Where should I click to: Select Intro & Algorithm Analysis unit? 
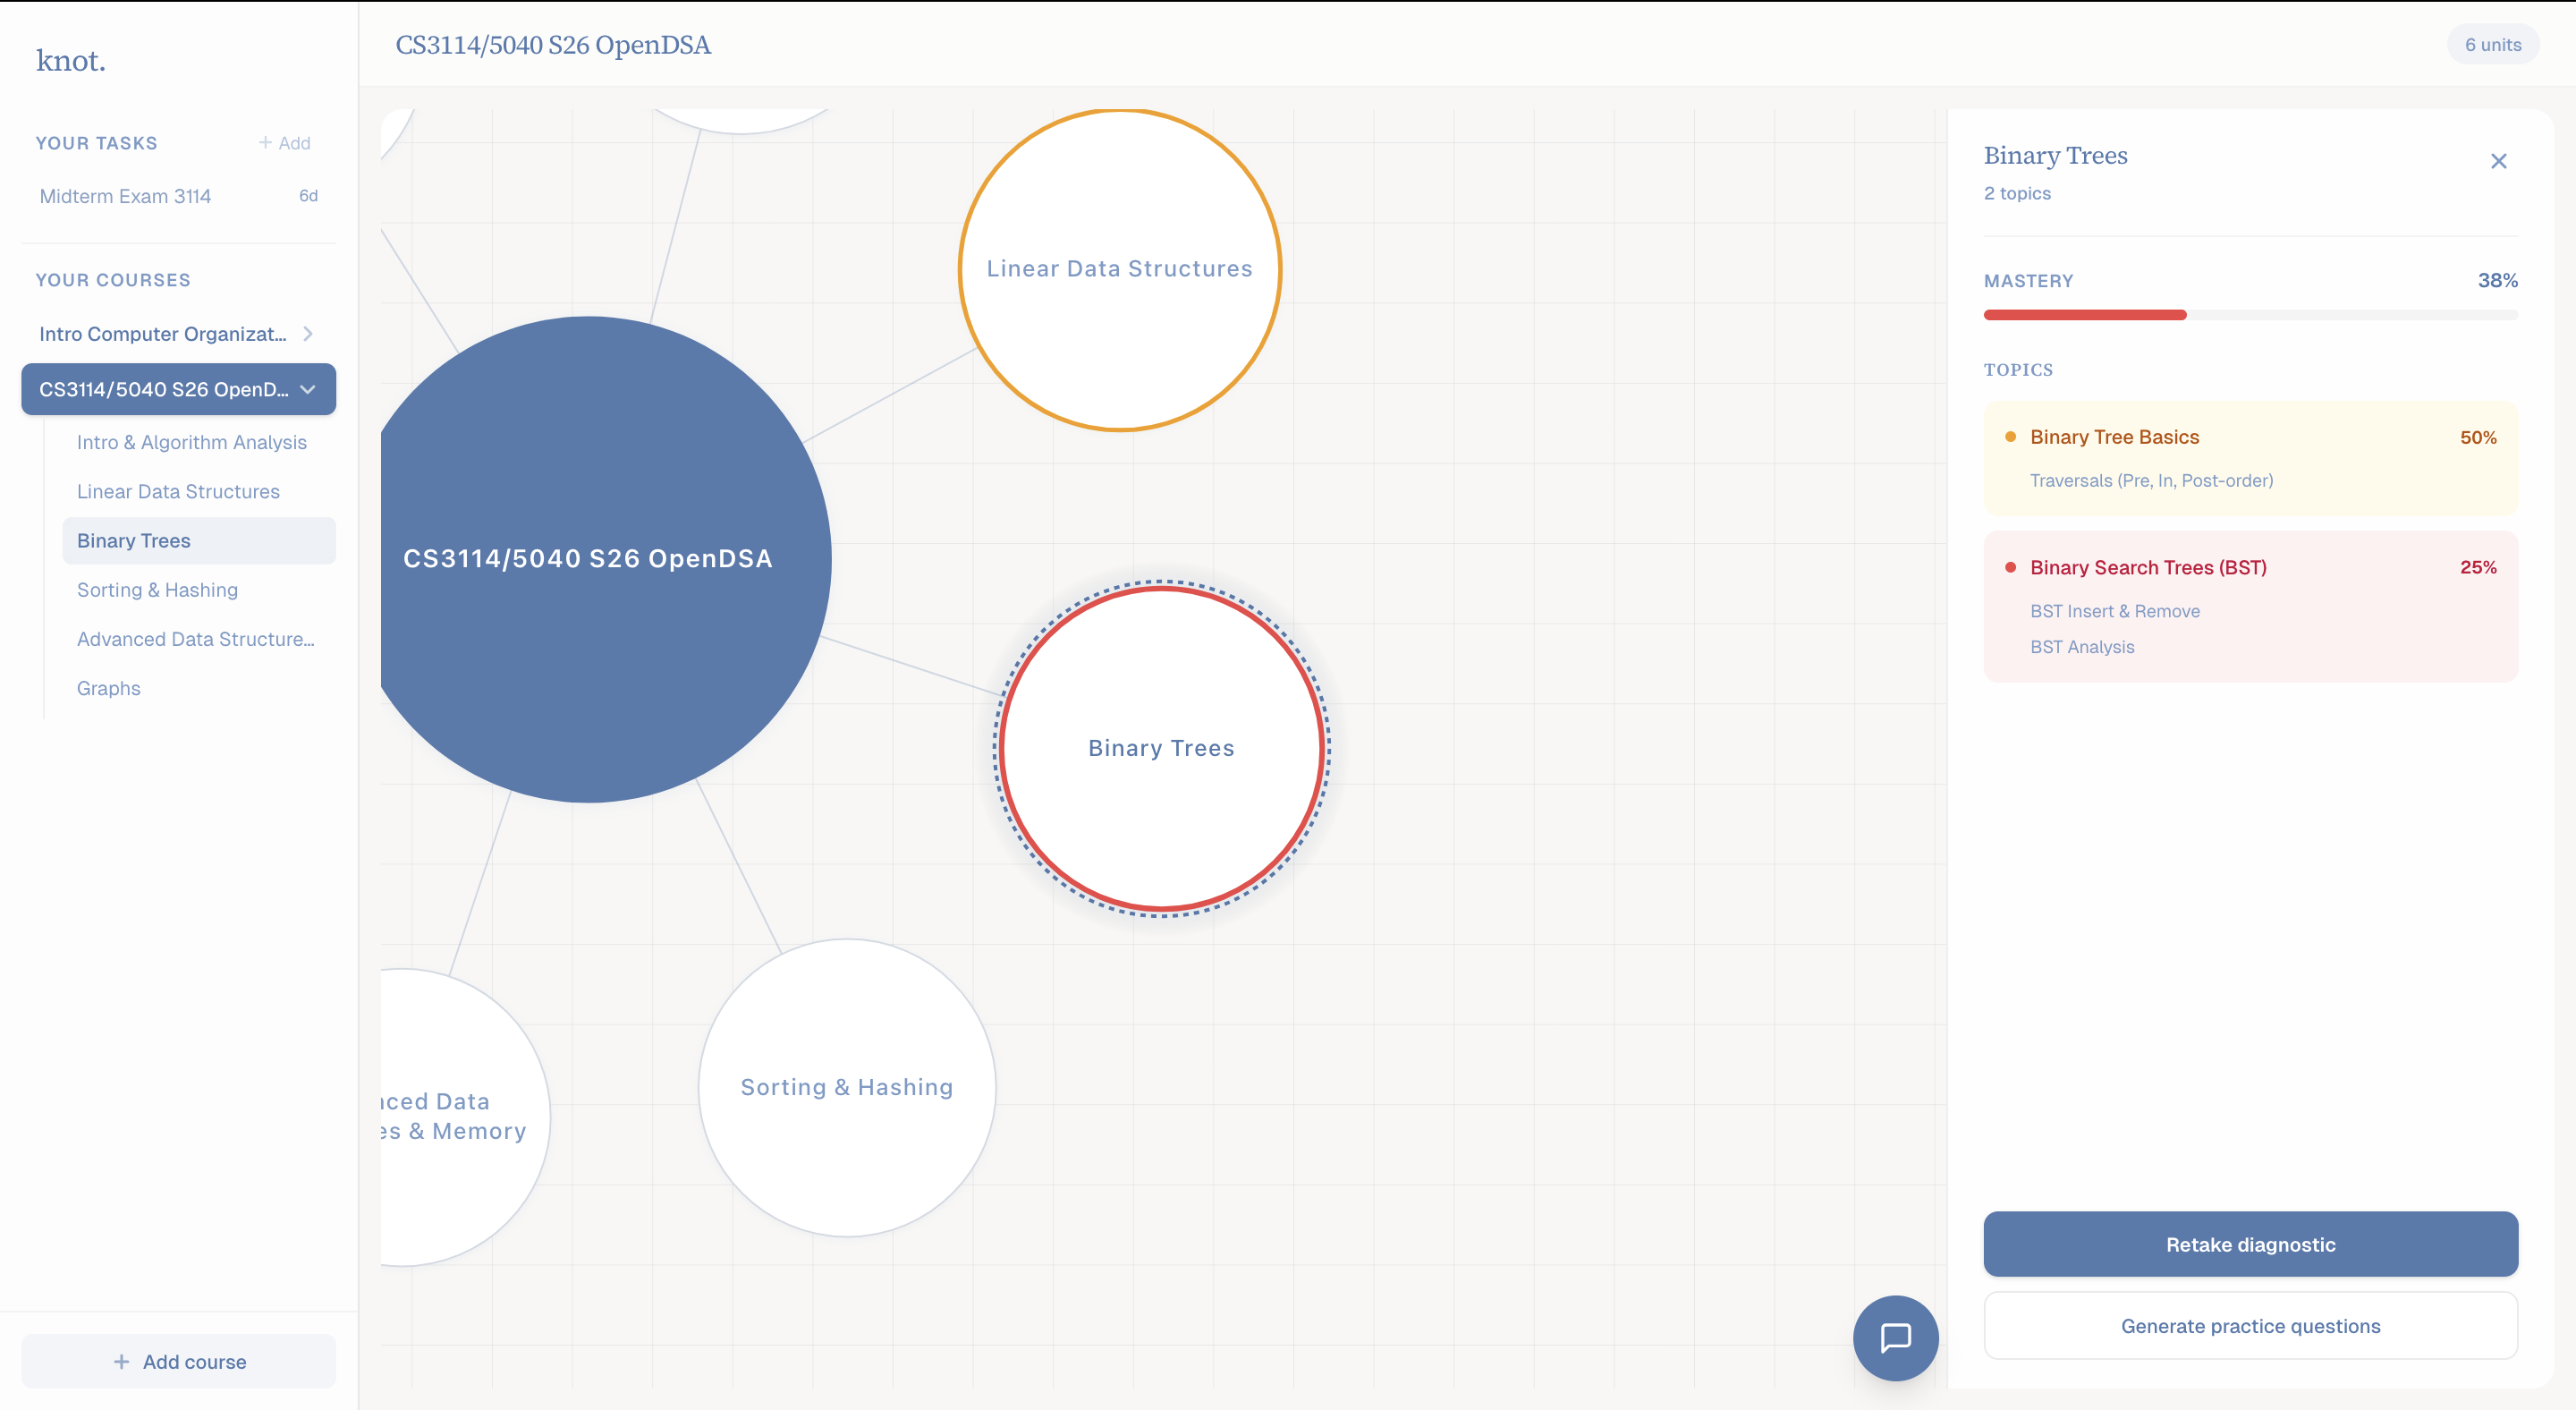coord(191,442)
